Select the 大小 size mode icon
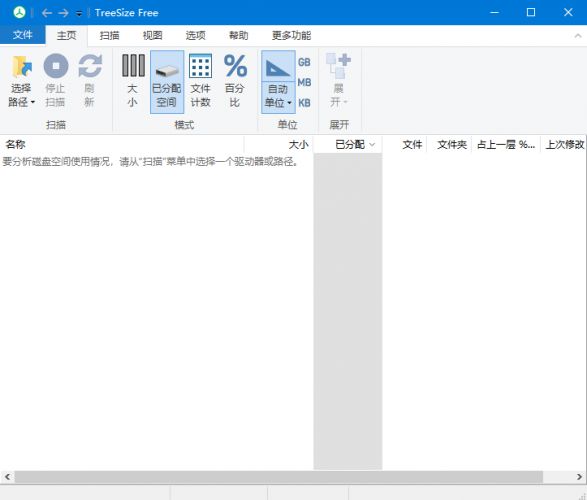 point(133,66)
